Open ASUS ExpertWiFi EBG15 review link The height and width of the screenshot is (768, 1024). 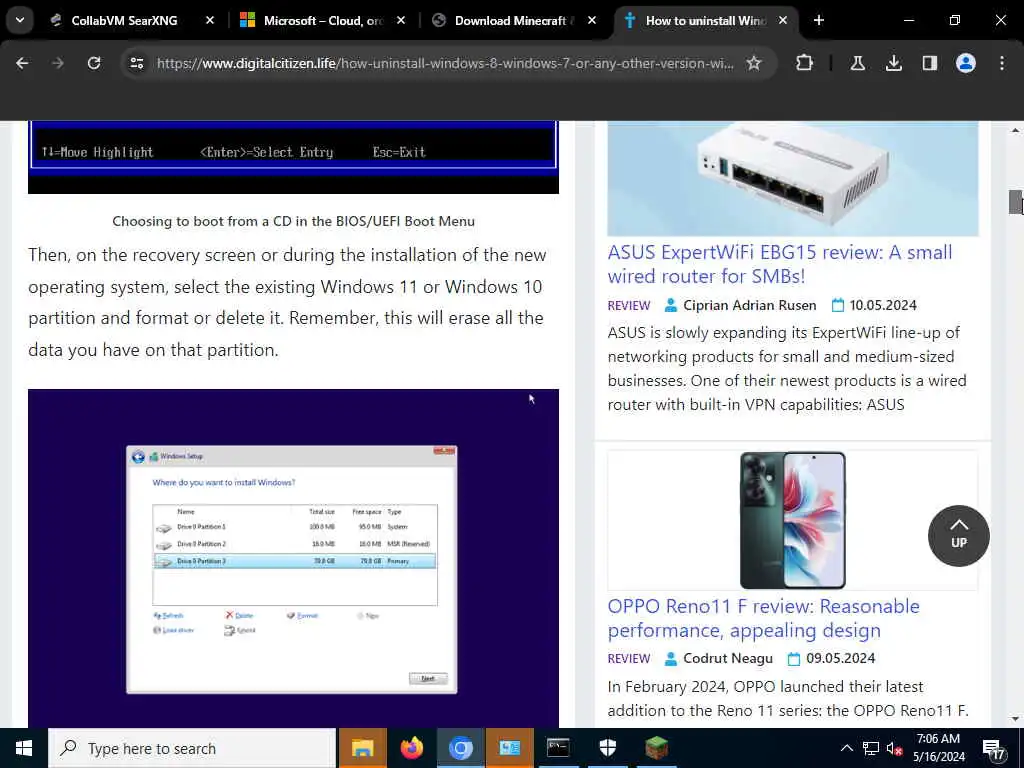click(780, 264)
